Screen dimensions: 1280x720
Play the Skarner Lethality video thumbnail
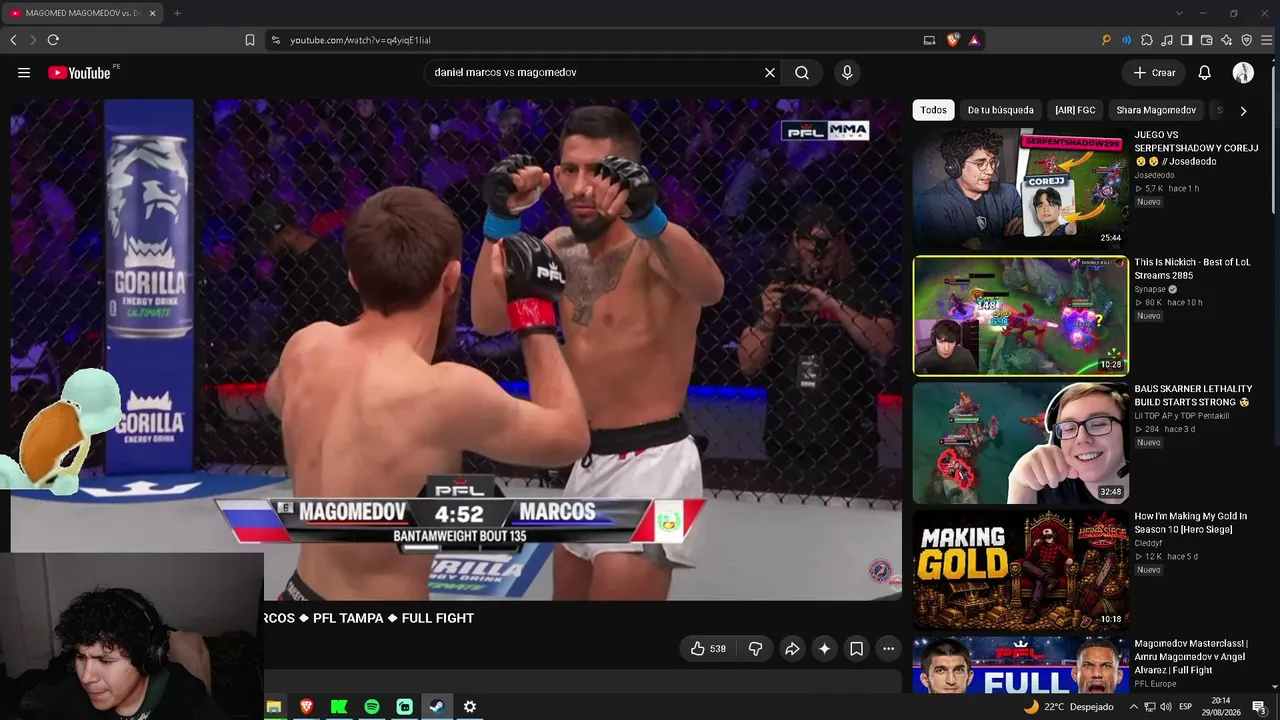coord(1020,443)
